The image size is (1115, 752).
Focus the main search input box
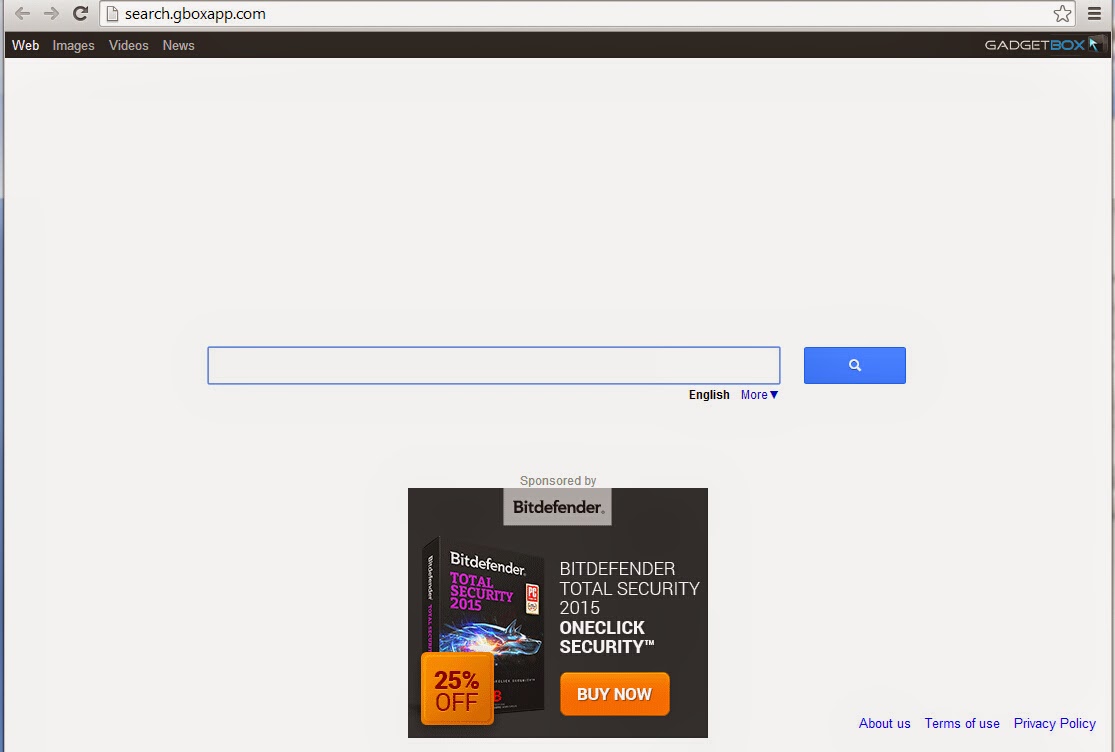(x=494, y=365)
